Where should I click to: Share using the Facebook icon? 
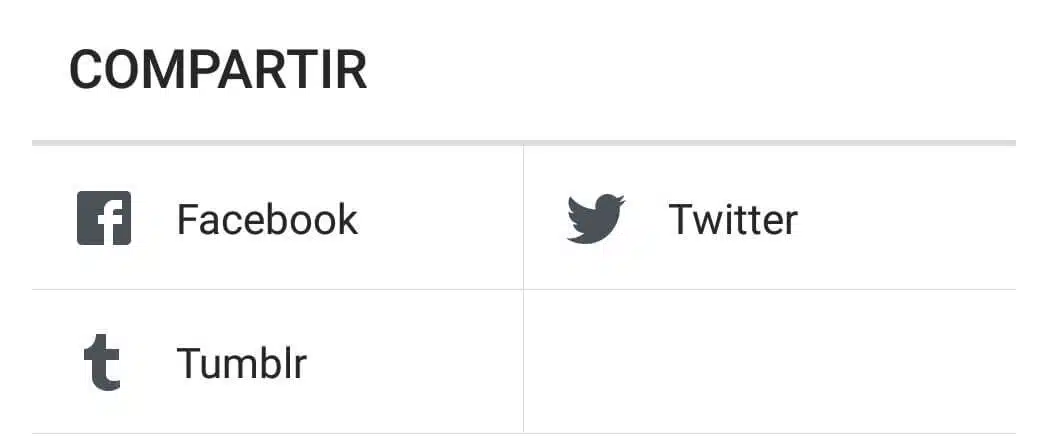pos(104,218)
